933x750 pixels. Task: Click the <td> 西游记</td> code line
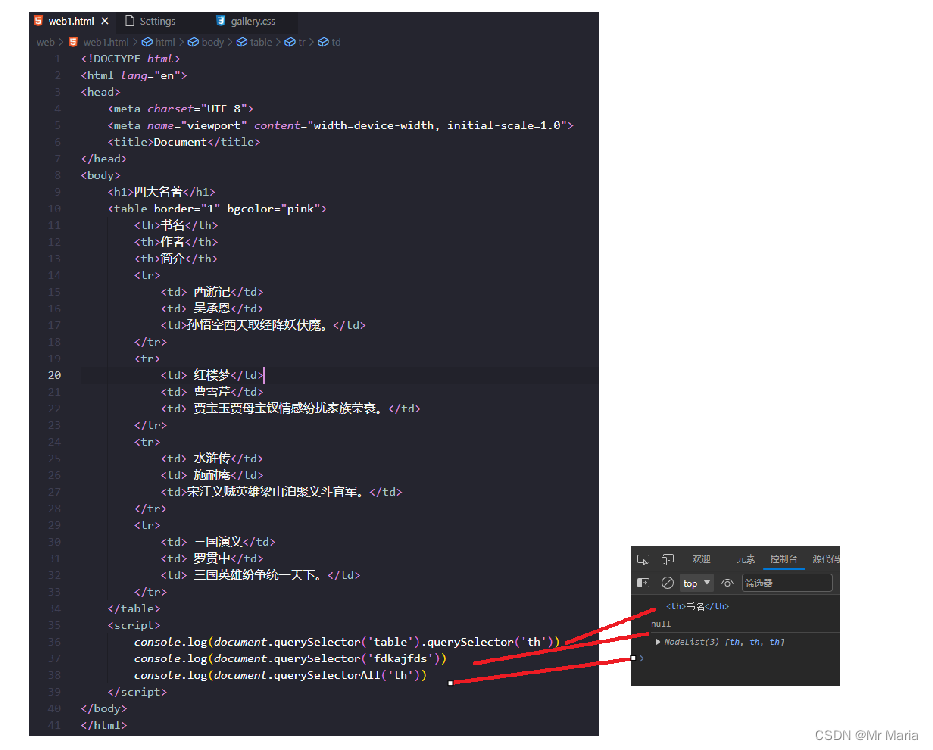(x=212, y=292)
